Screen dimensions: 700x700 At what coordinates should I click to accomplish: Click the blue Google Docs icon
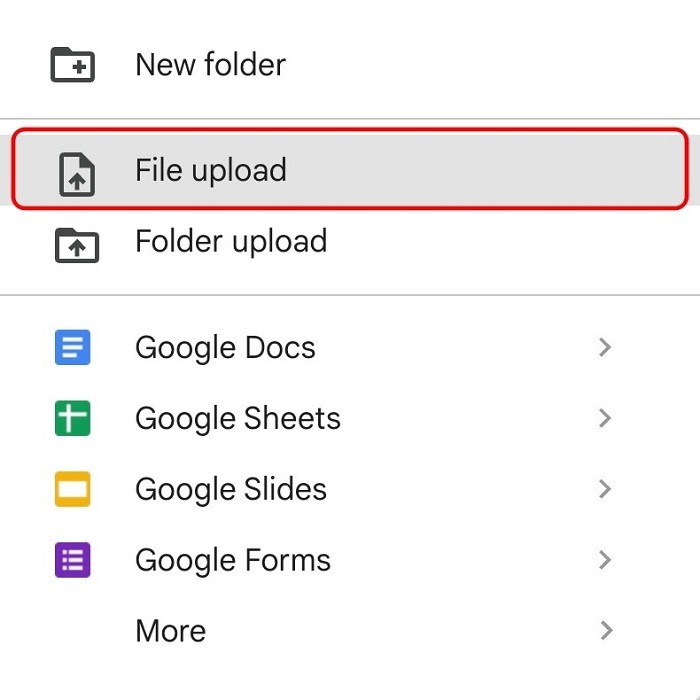pos(72,348)
